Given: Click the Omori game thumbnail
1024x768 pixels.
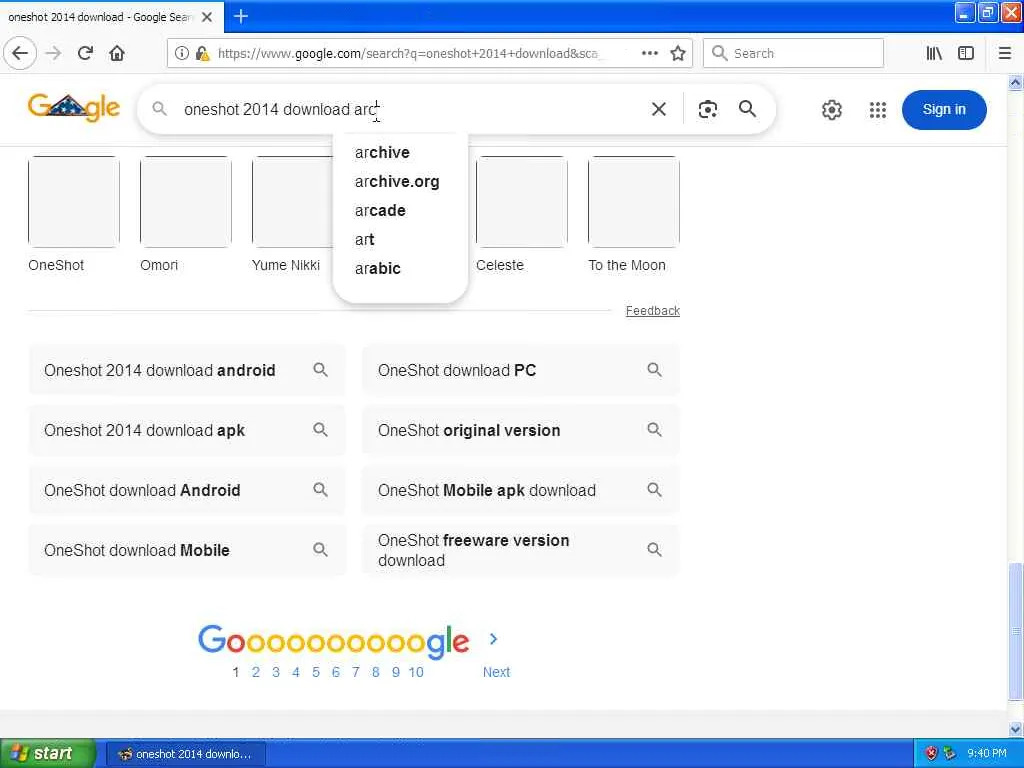Looking at the screenshot, I should [x=185, y=202].
